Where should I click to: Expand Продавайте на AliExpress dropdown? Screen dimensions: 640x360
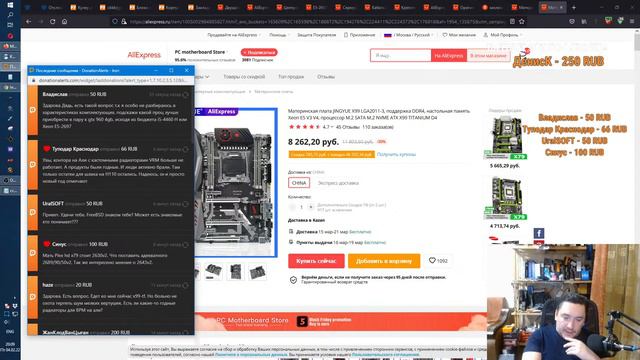pyautogui.click(x=234, y=35)
